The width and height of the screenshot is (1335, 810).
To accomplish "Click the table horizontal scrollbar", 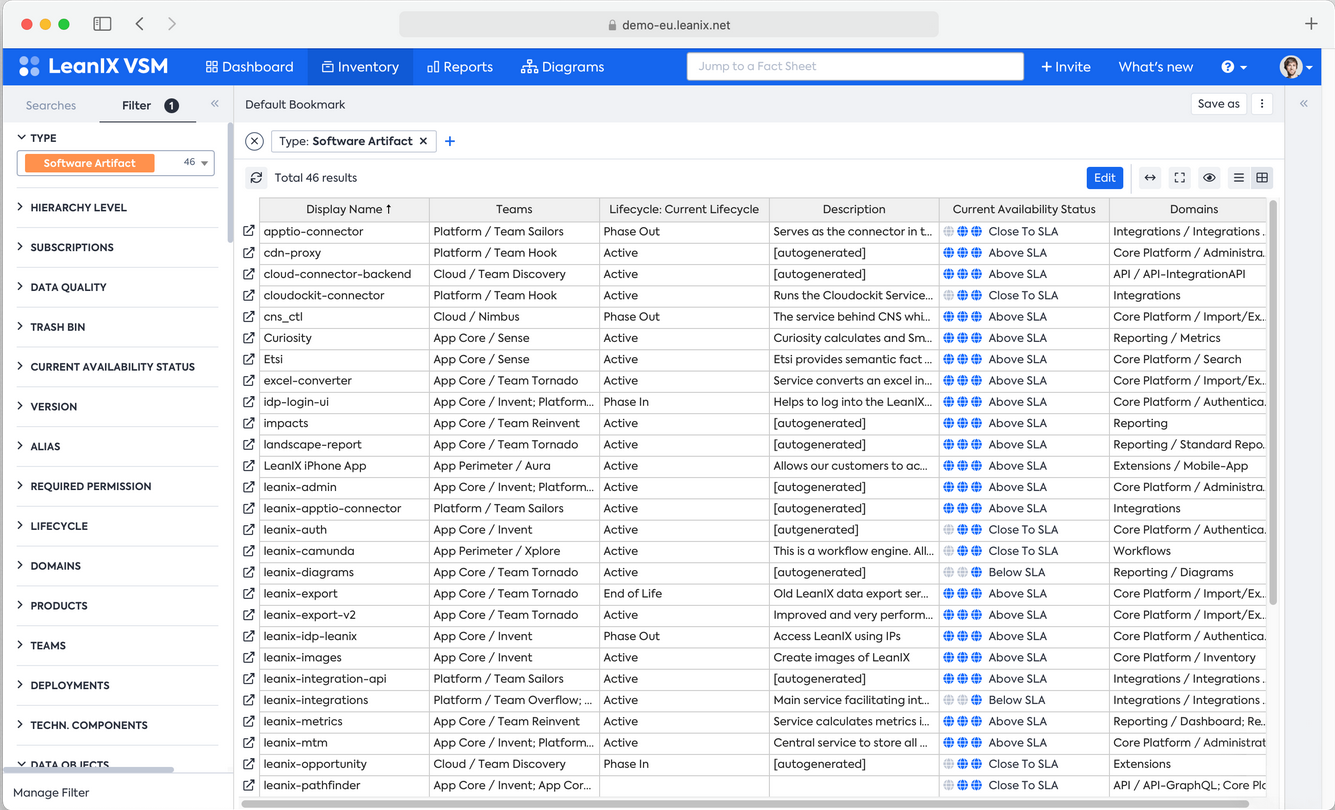I will (x=745, y=803).
